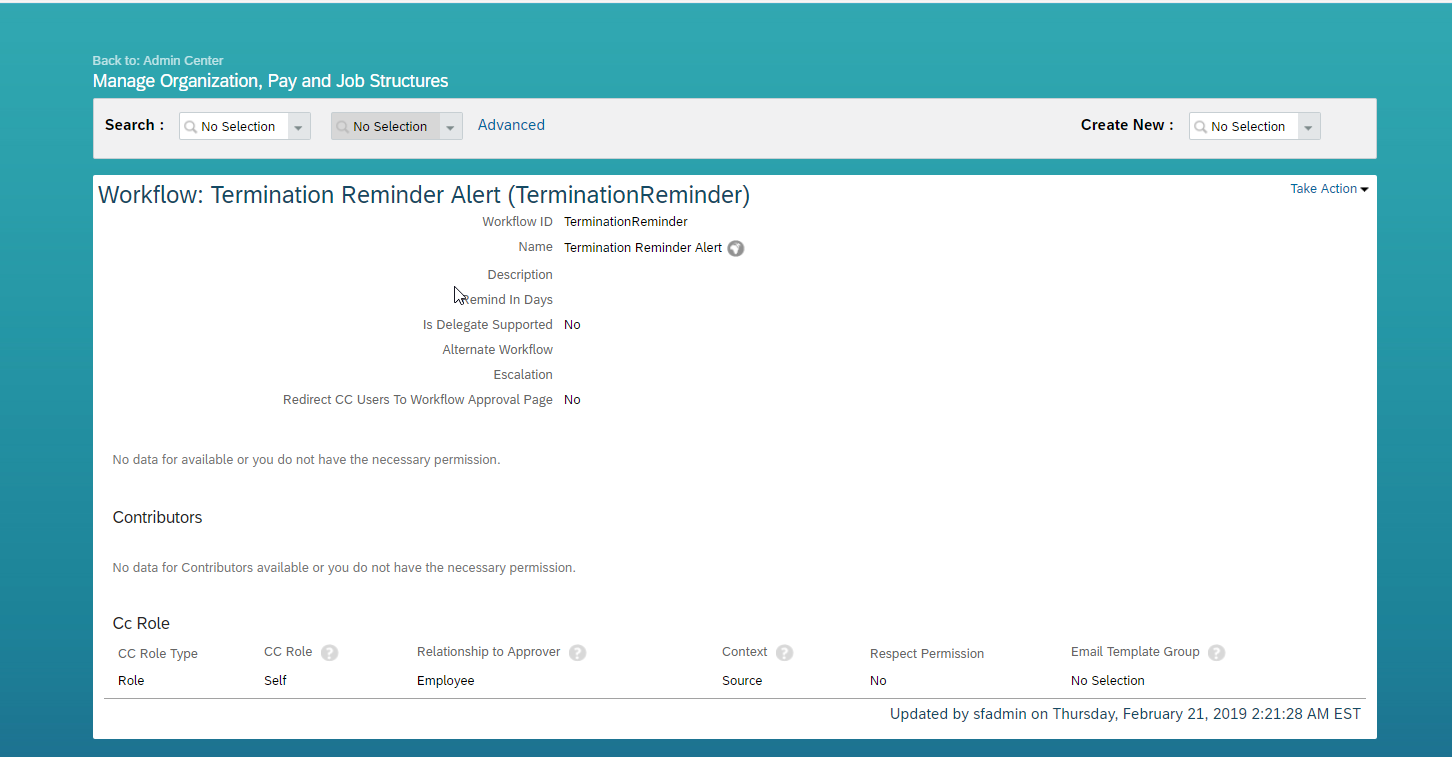The height and width of the screenshot is (757, 1452).
Task: Click the Description field label
Action: tap(520, 275)
